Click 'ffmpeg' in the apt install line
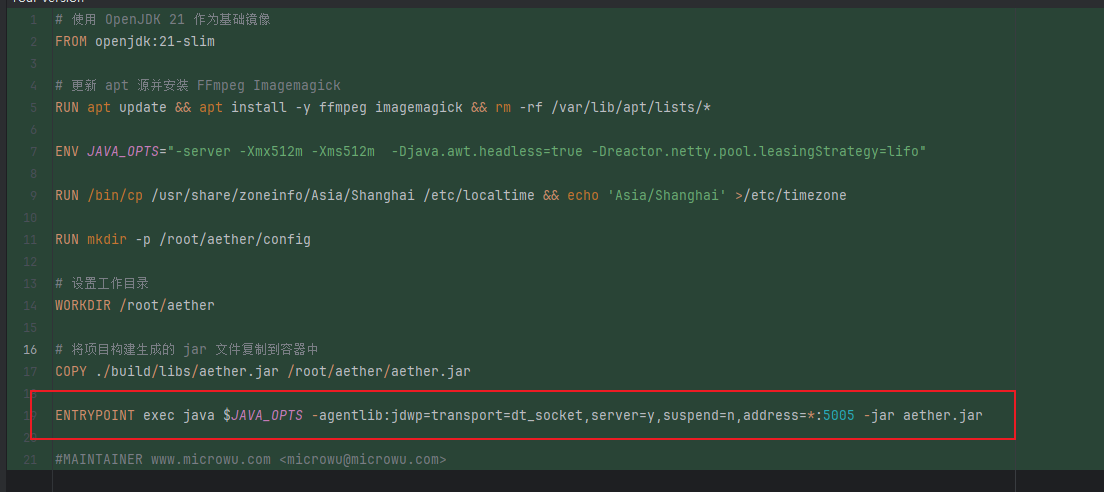Viewport: 1104px width, 492px height. (x=343, y=108)
